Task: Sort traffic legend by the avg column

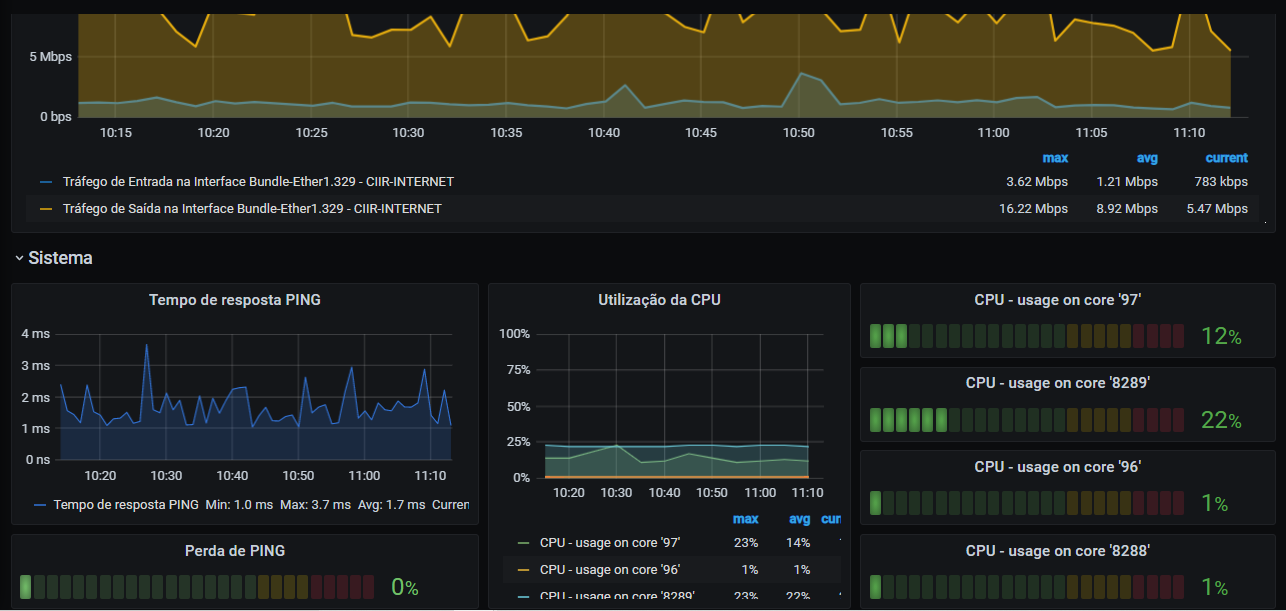Action: [x=1146, y=158]
